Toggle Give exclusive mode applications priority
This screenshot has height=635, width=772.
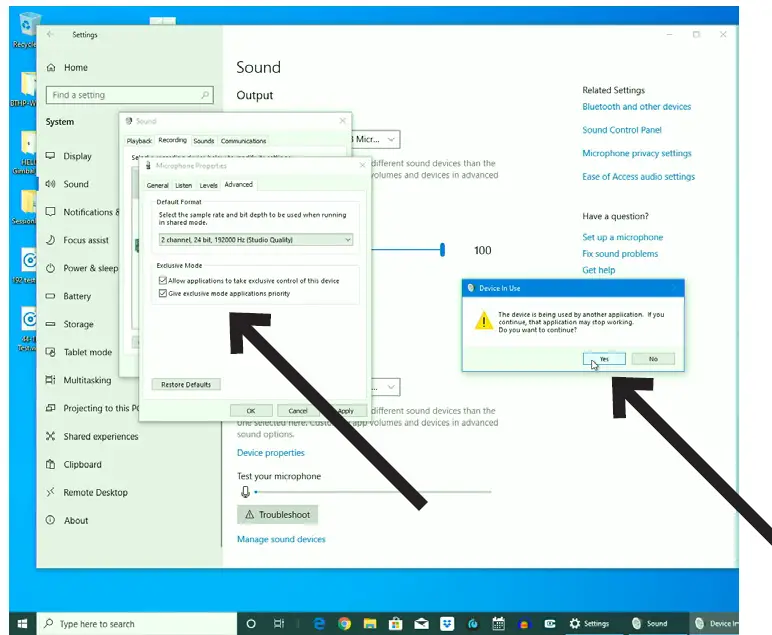162,293
